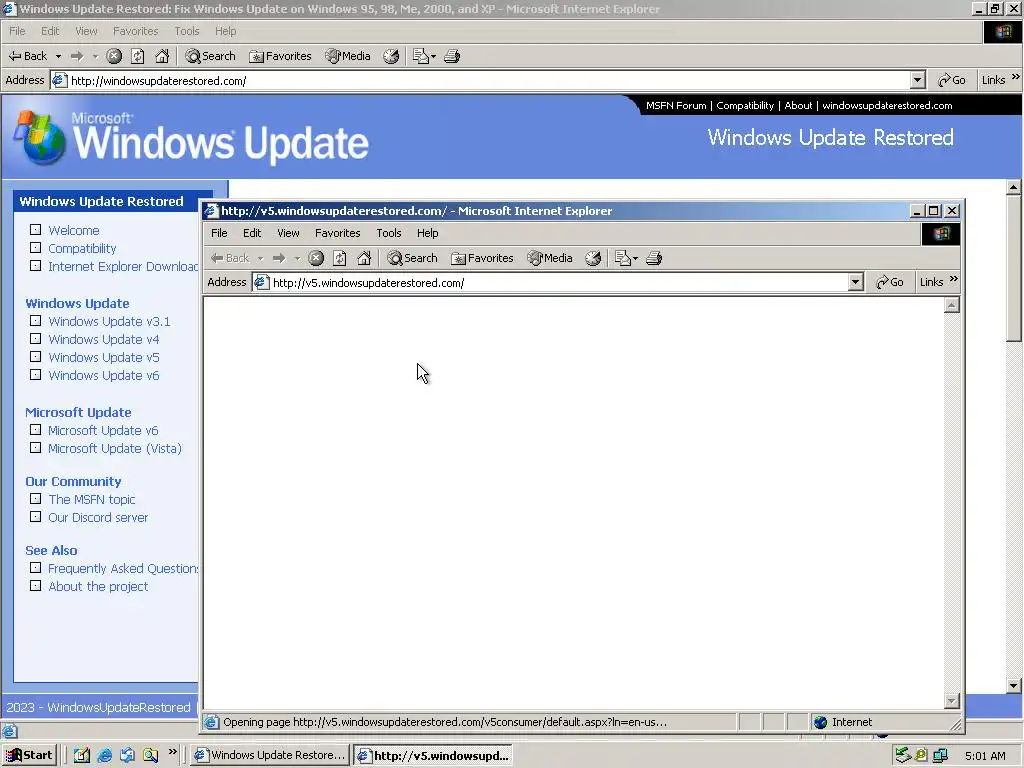Open Media in front v5 window toolbar
This screenshot has height=768, width=1024.
pos(550,258)
